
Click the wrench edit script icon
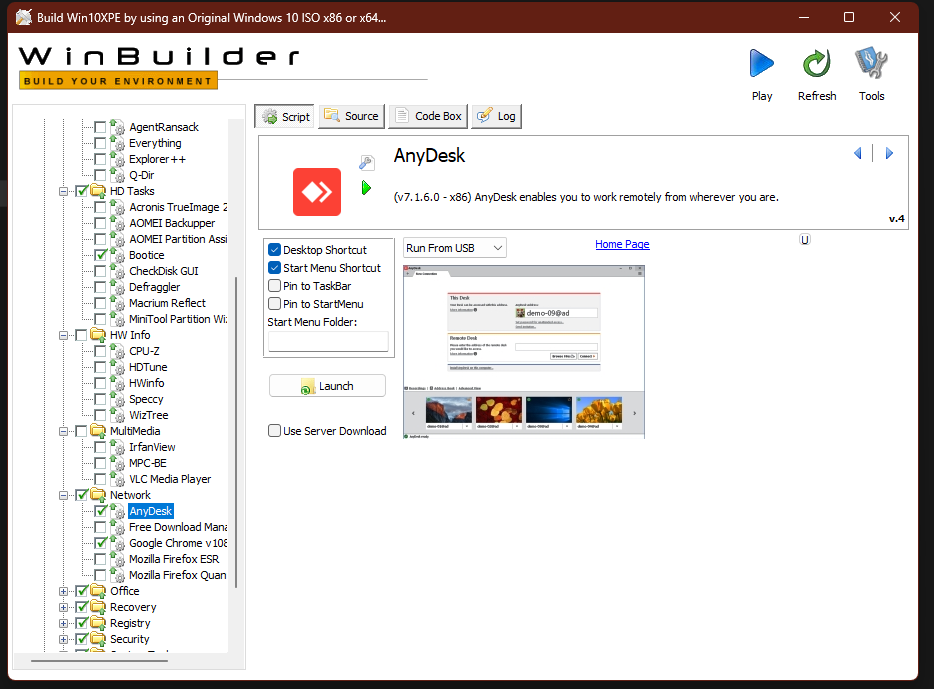(366, 162)
